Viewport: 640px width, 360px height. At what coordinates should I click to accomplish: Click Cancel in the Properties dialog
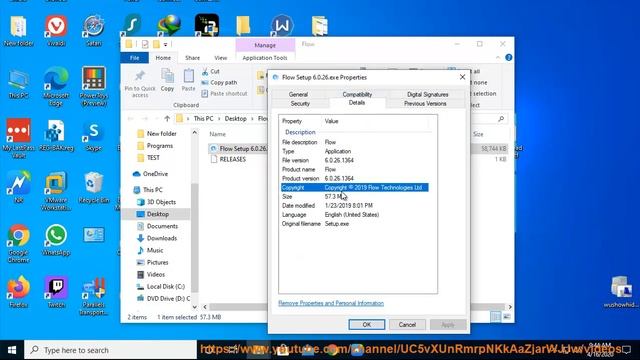tap(407, 324)
